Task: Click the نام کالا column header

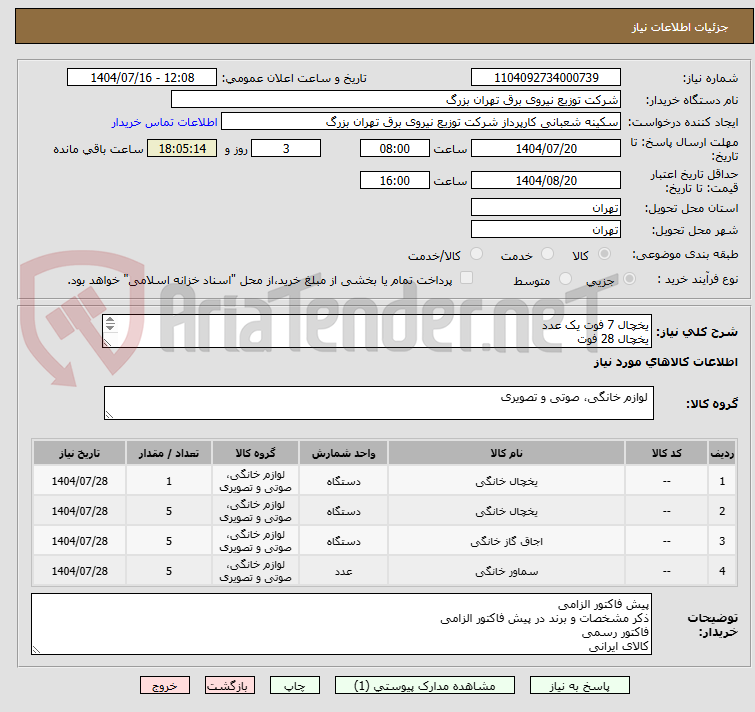Action: click(506, 453)
